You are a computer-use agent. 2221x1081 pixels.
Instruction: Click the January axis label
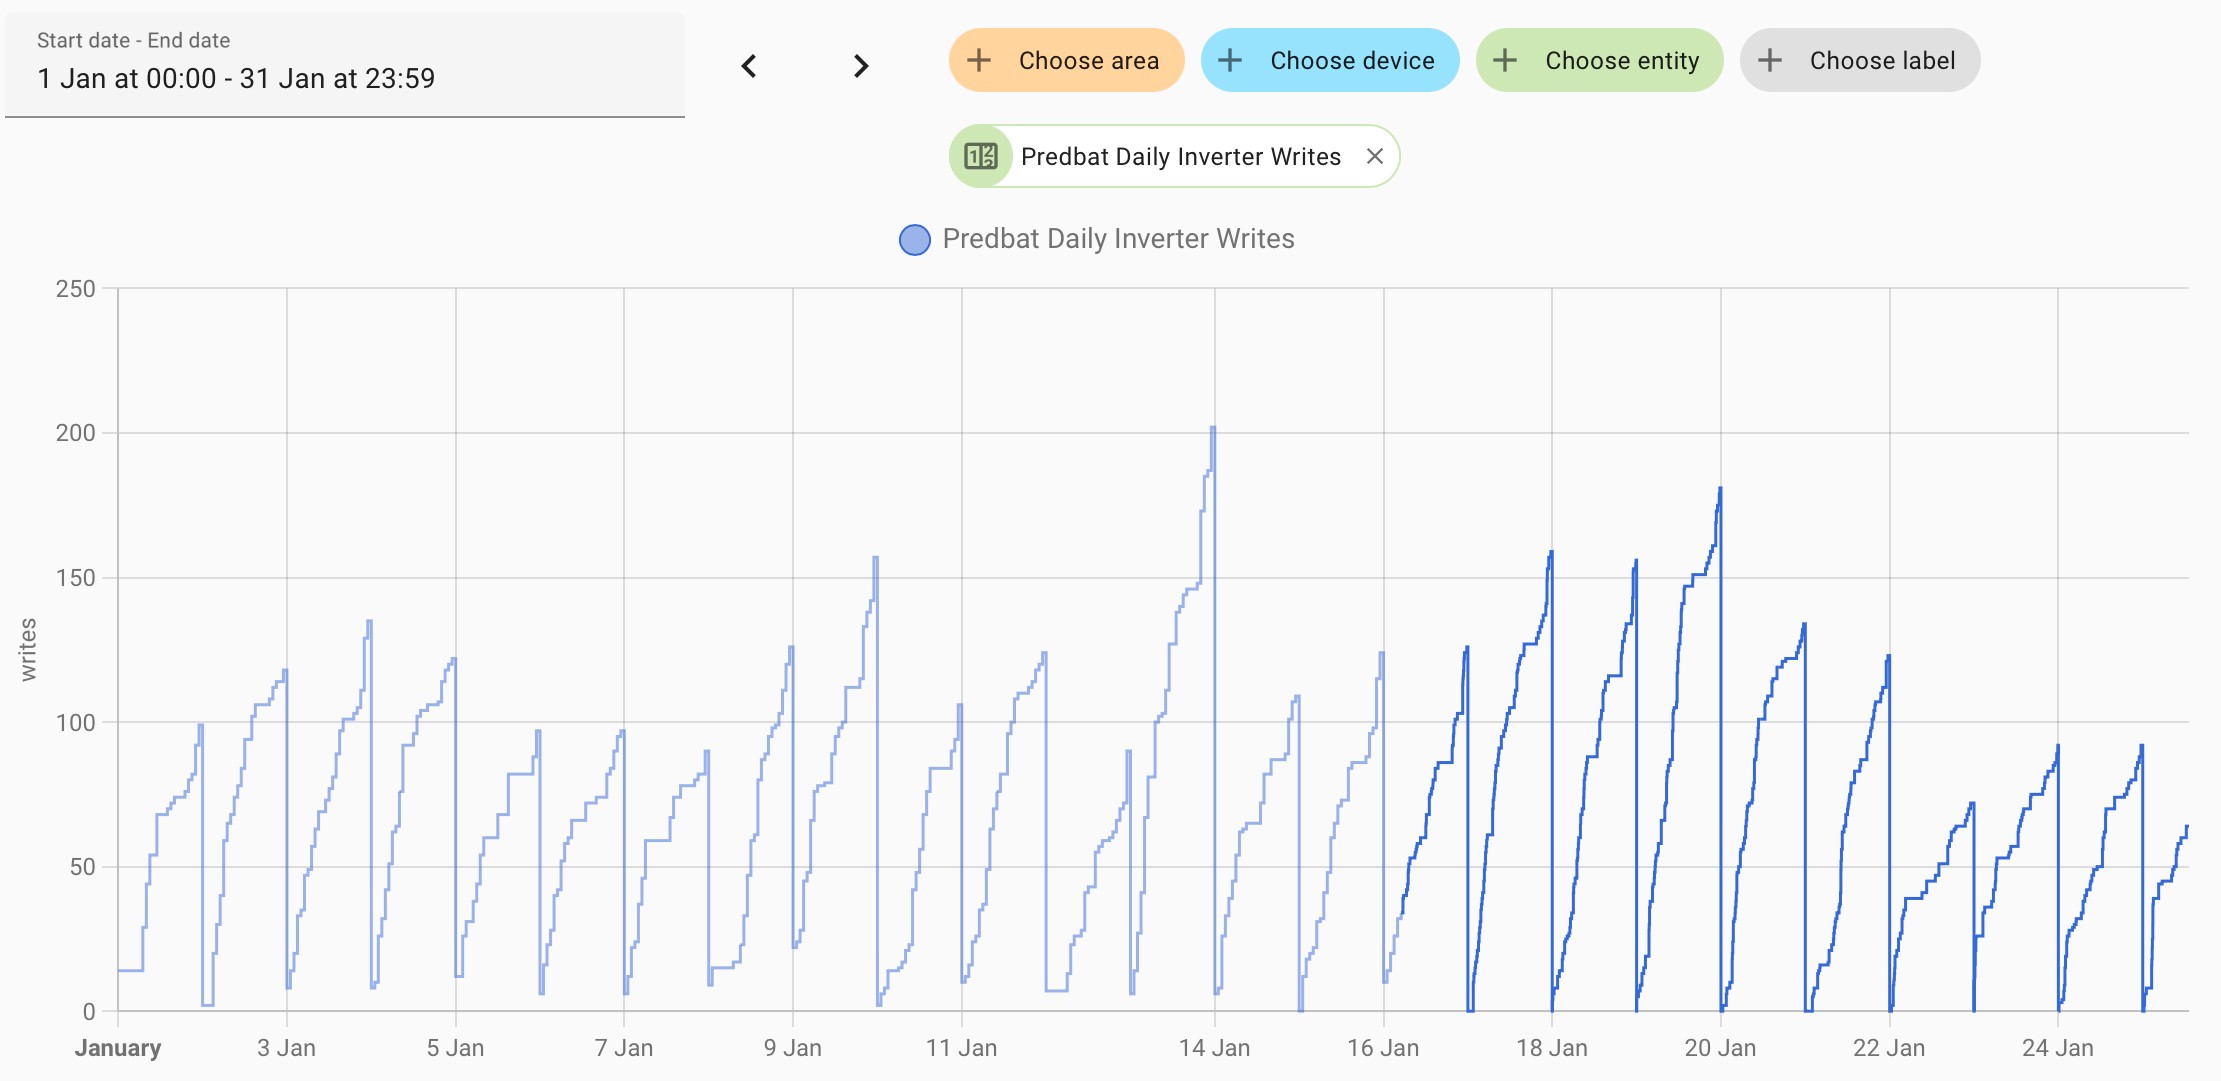click(118, 1048)
